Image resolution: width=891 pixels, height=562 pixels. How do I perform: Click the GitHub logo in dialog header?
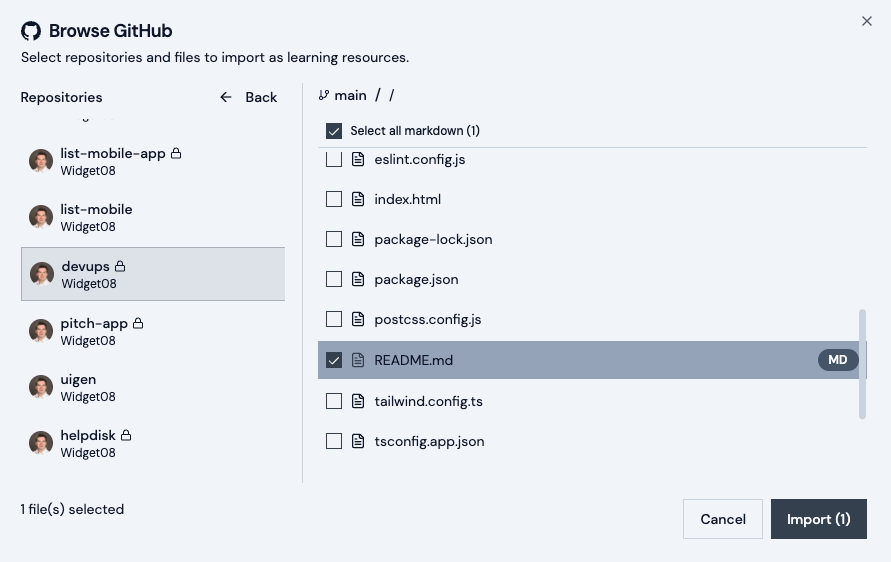coord(31,31)
